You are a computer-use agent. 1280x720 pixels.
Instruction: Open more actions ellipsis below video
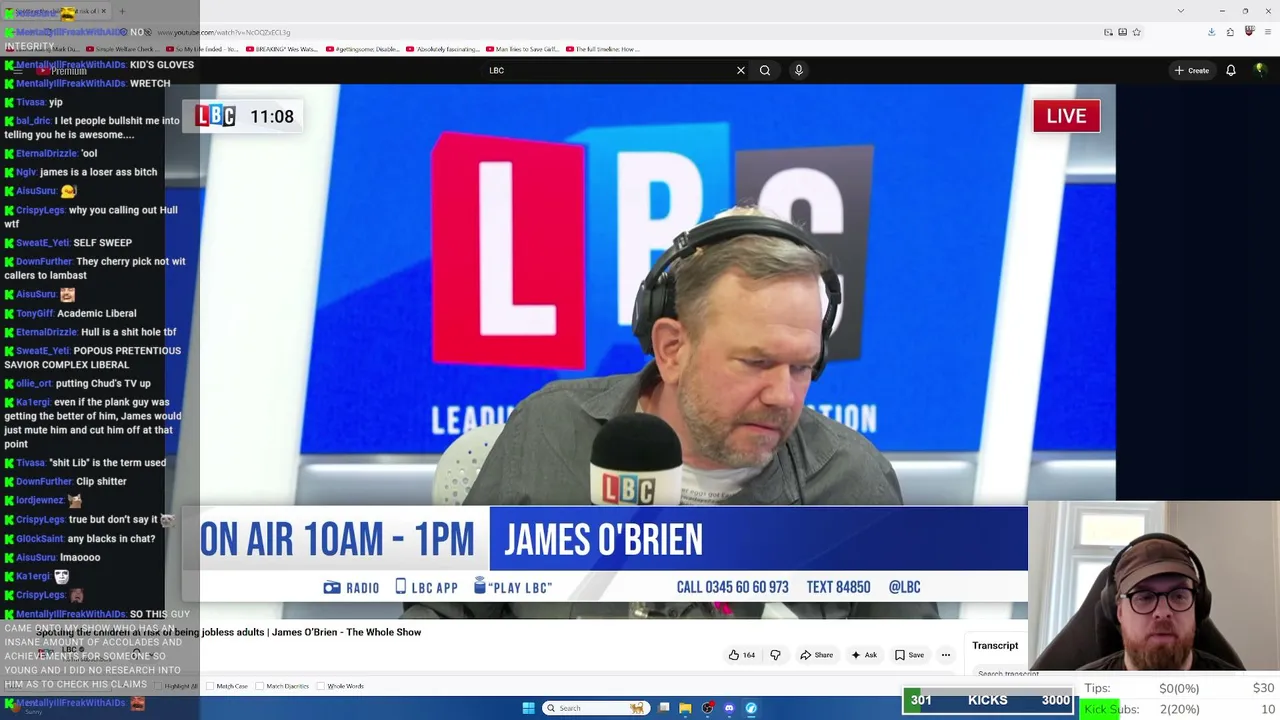pos(946,655)
